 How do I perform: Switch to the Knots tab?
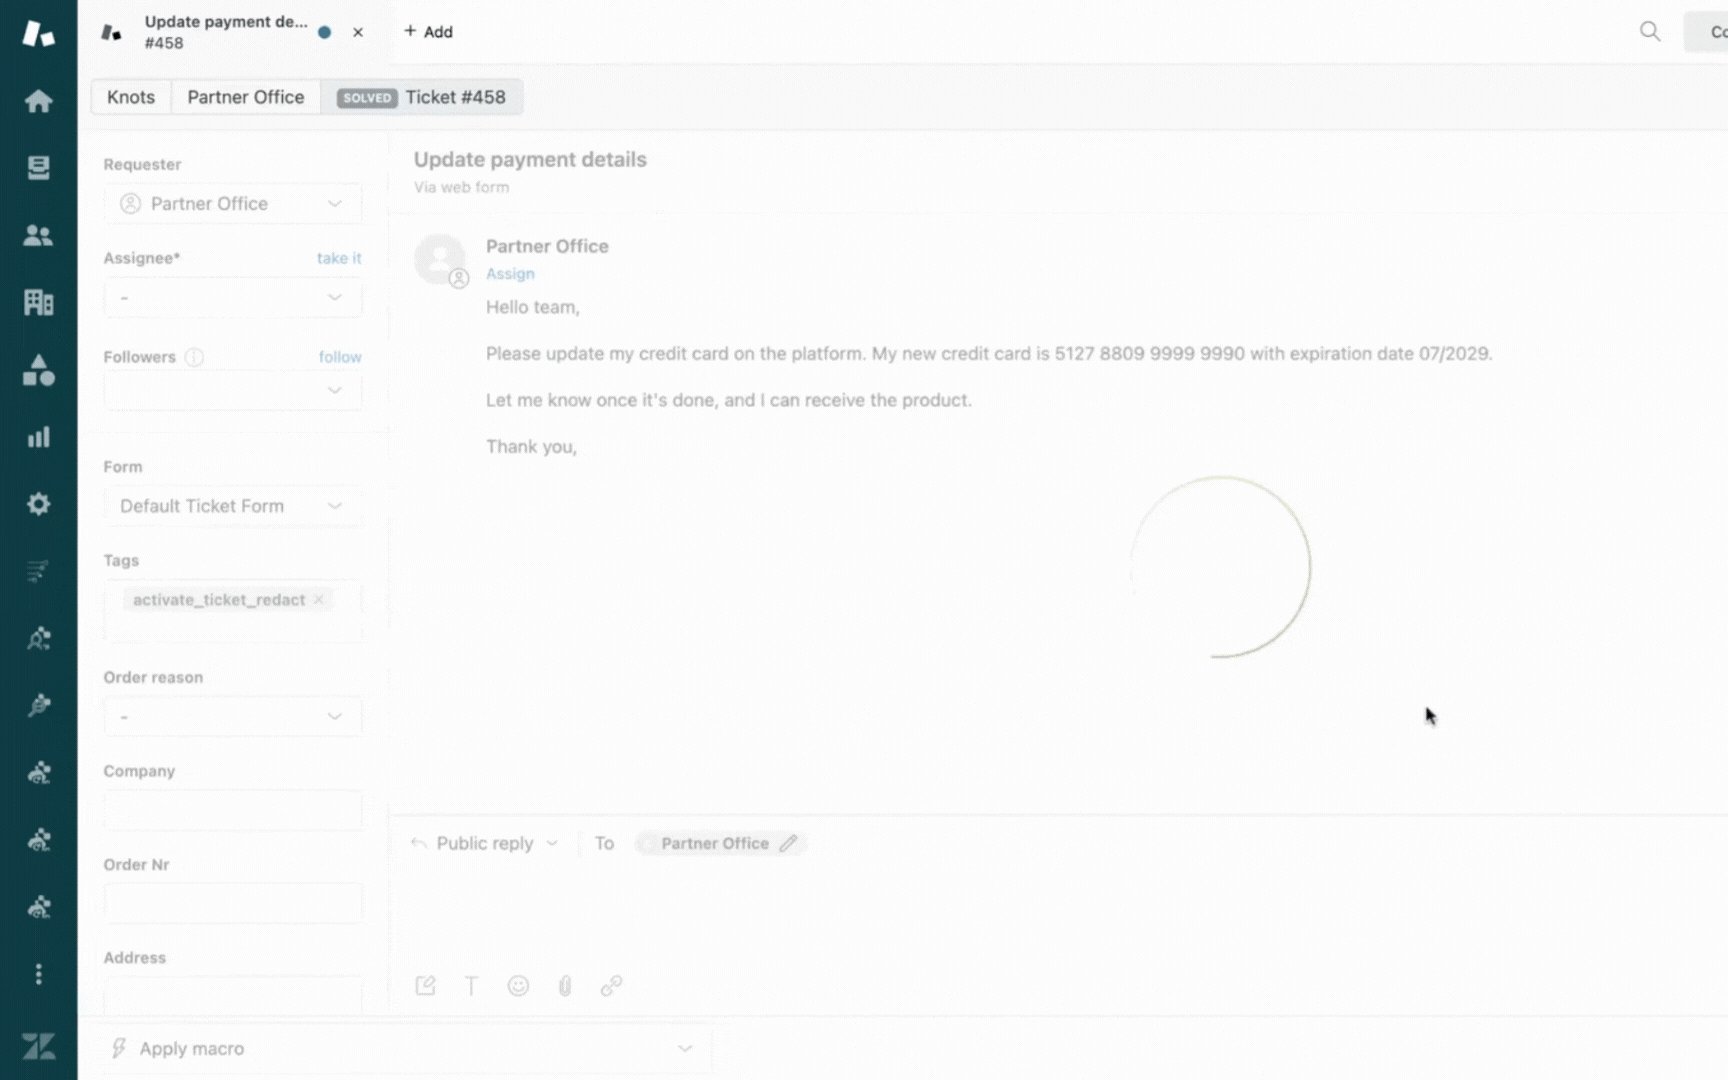pos(131,97)
